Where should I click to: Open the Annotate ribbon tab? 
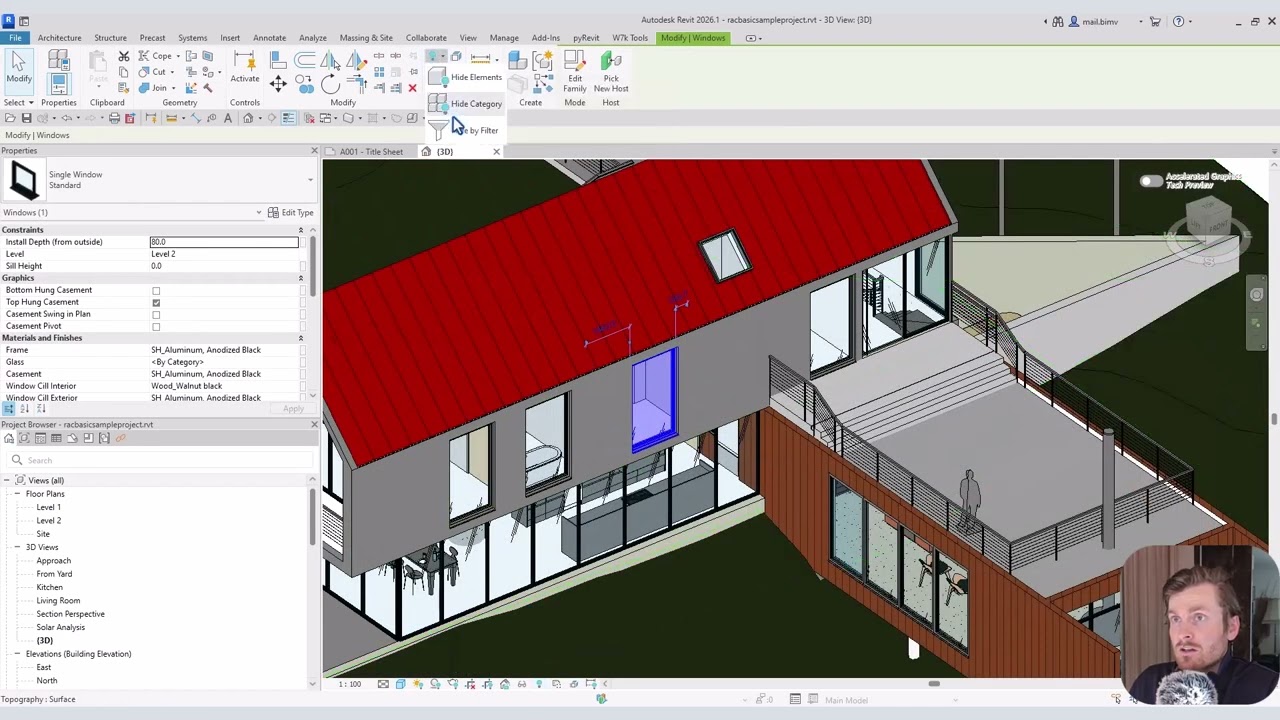269,38
